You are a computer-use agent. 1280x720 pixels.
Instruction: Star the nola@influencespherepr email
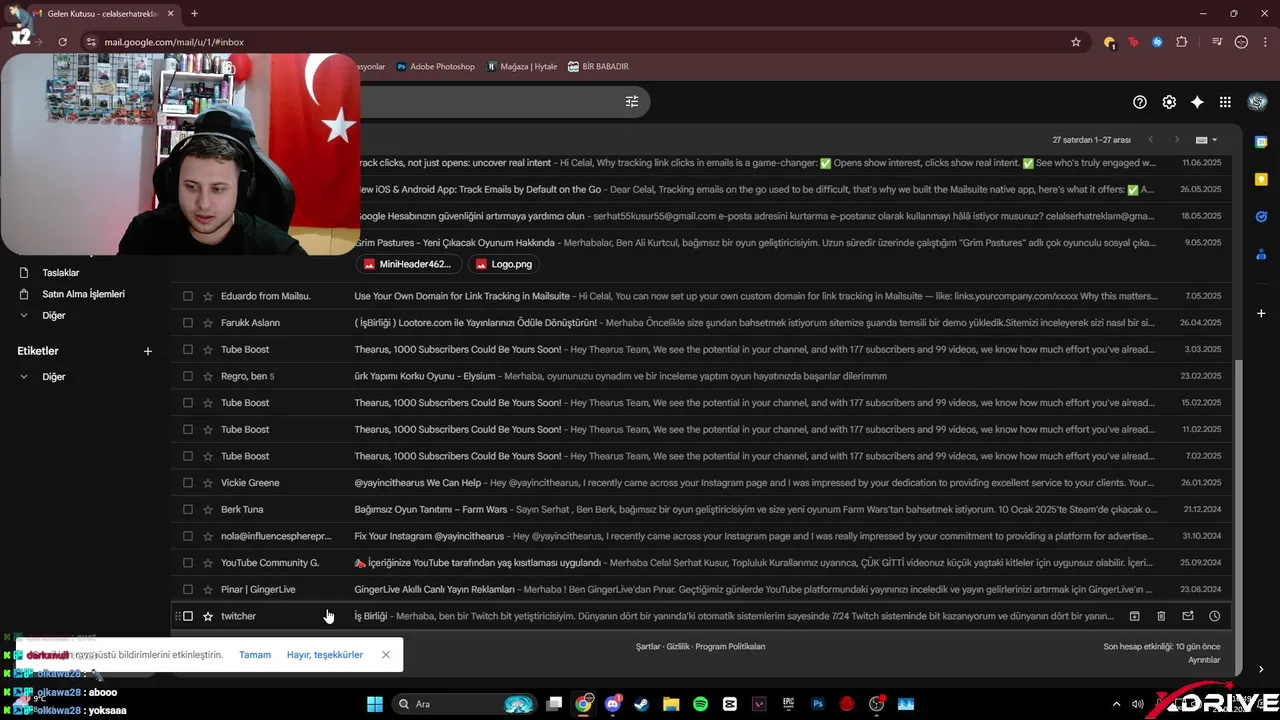pos(208,536)
